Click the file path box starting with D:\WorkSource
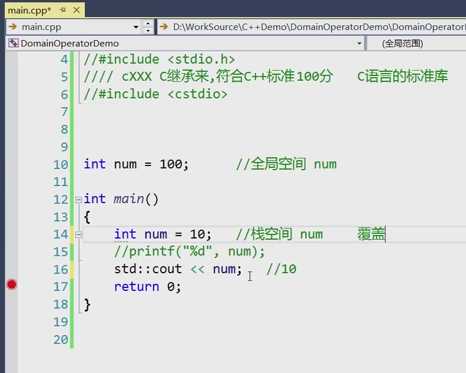 coord(312,27)
